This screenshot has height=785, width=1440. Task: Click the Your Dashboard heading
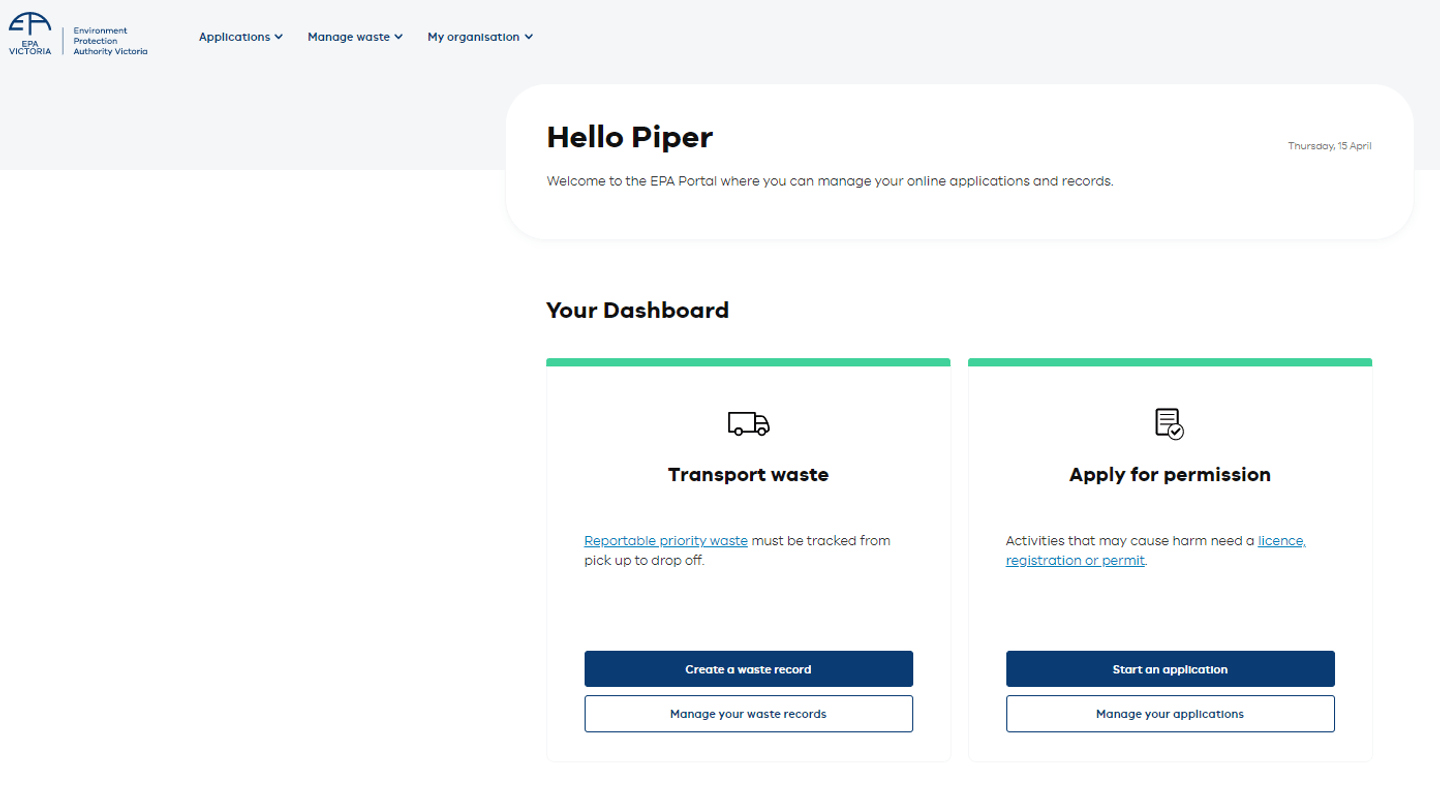[637, 310]
